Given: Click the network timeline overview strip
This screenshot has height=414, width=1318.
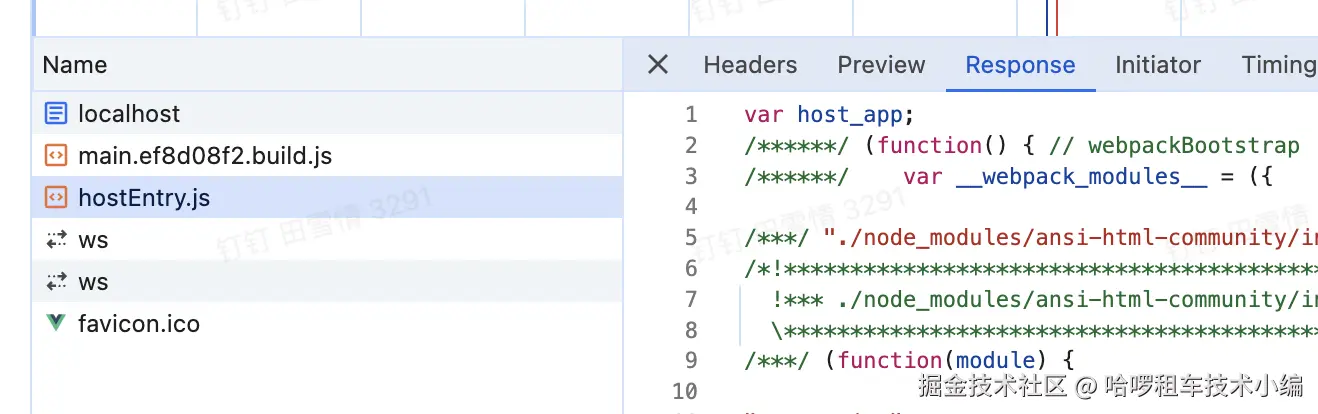Looking at the screenshot, I should [x=600, y=17].
